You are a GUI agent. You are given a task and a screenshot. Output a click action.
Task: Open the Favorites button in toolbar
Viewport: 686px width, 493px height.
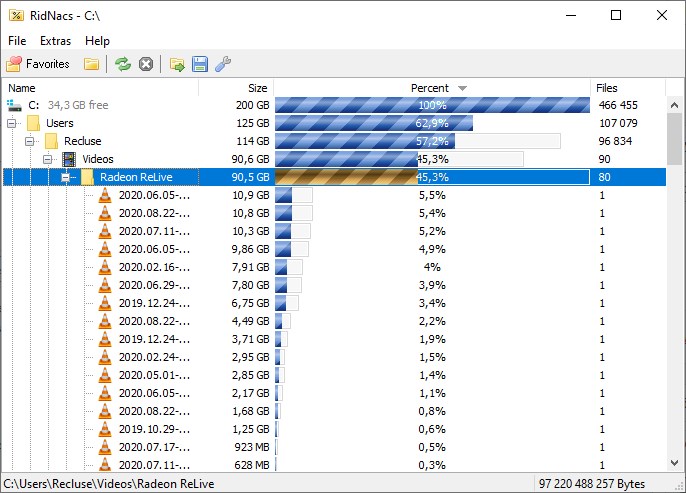click(38, 64)
